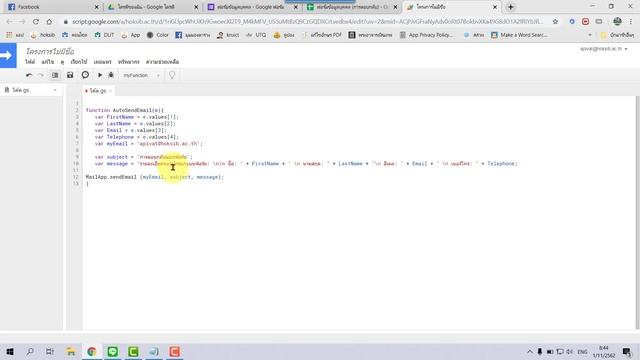640x360 pixels.
Task: Click the blue Apps Script arrow logo
Action: point(8,55)
